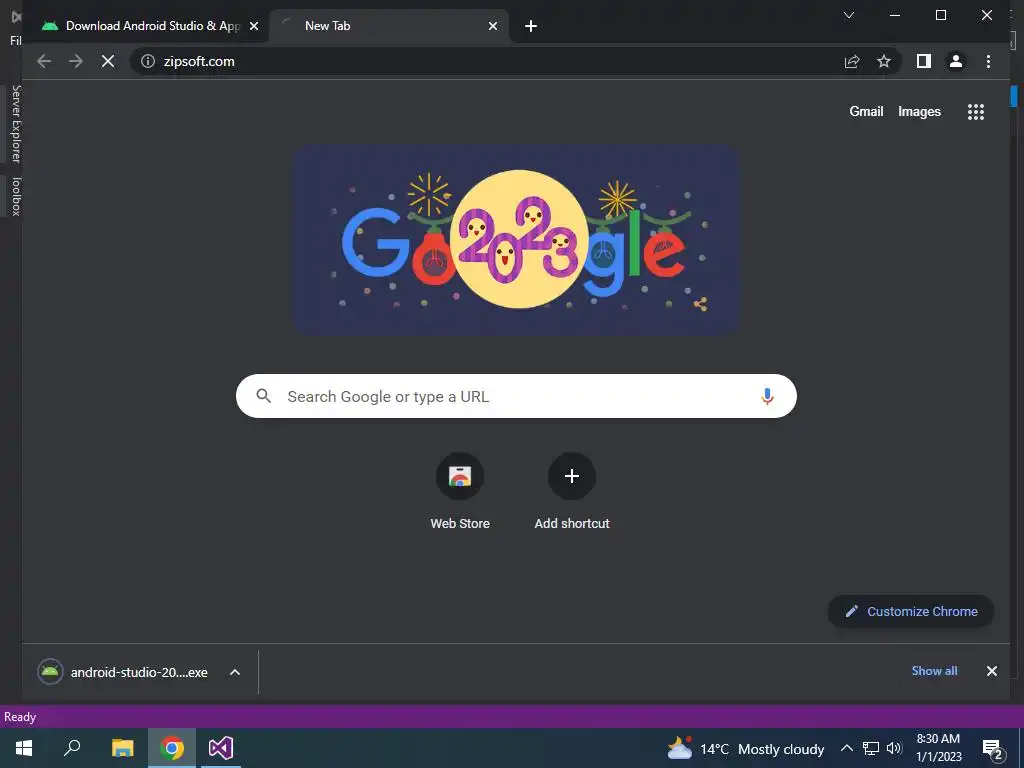1024x768 pixels.
Task: Show hidden system tray icons
Action: point(846,748)
